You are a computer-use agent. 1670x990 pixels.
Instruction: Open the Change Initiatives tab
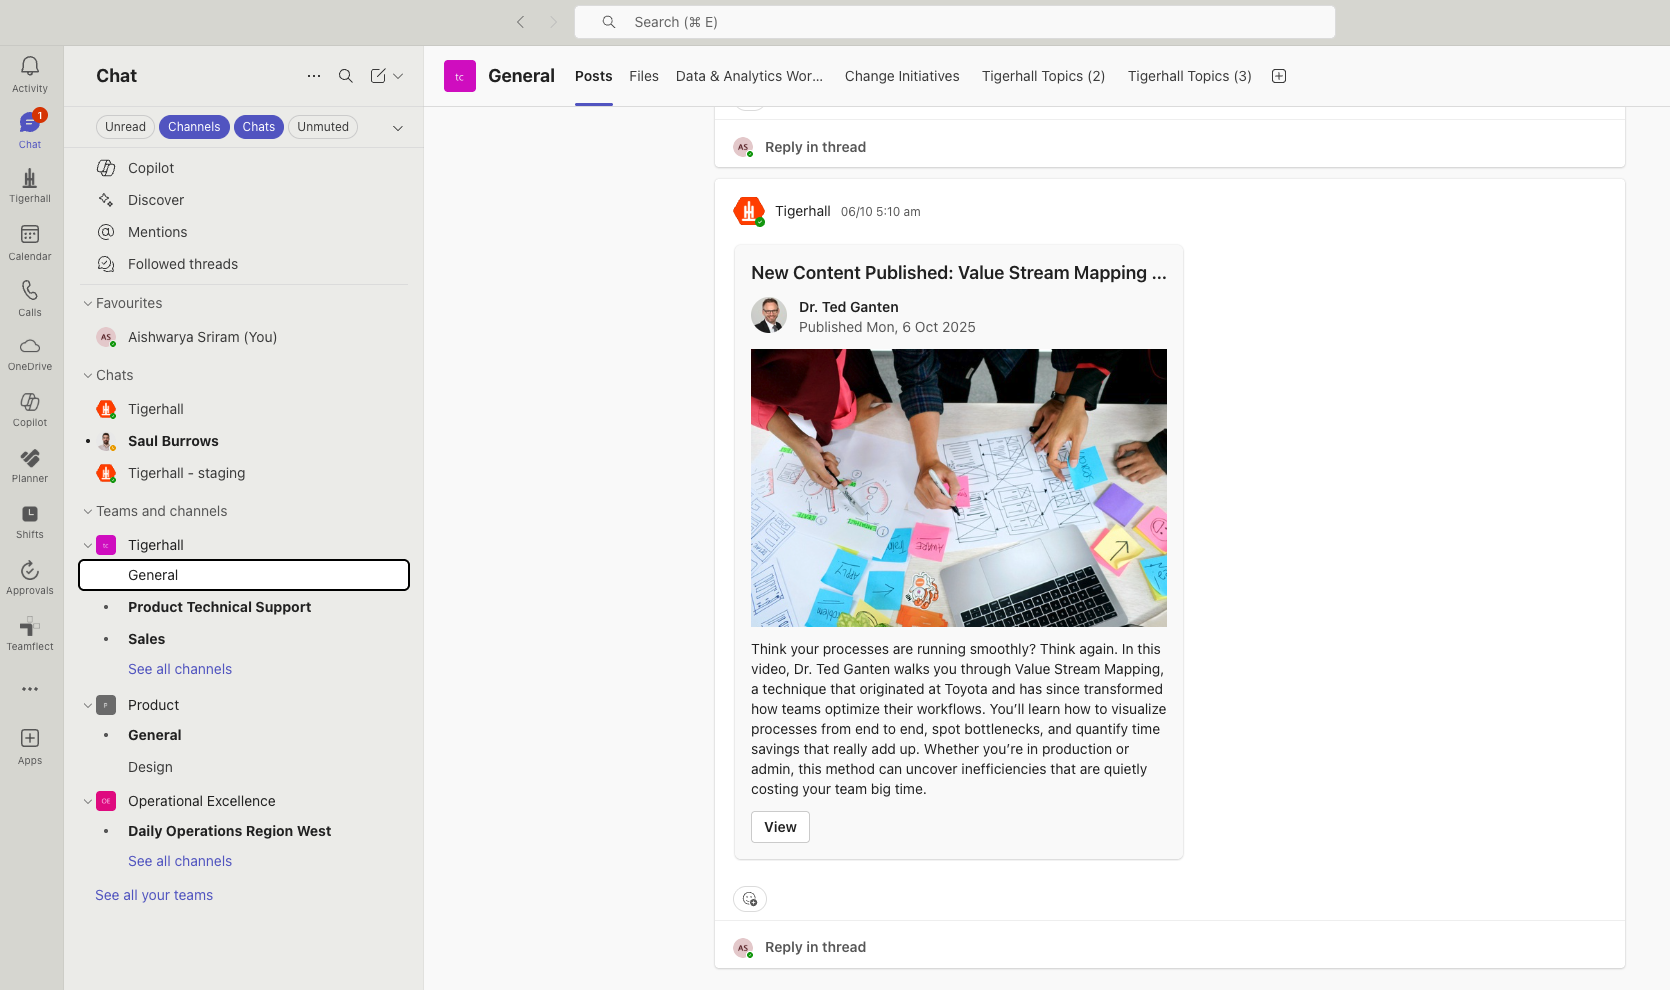(x=902, y=76)
